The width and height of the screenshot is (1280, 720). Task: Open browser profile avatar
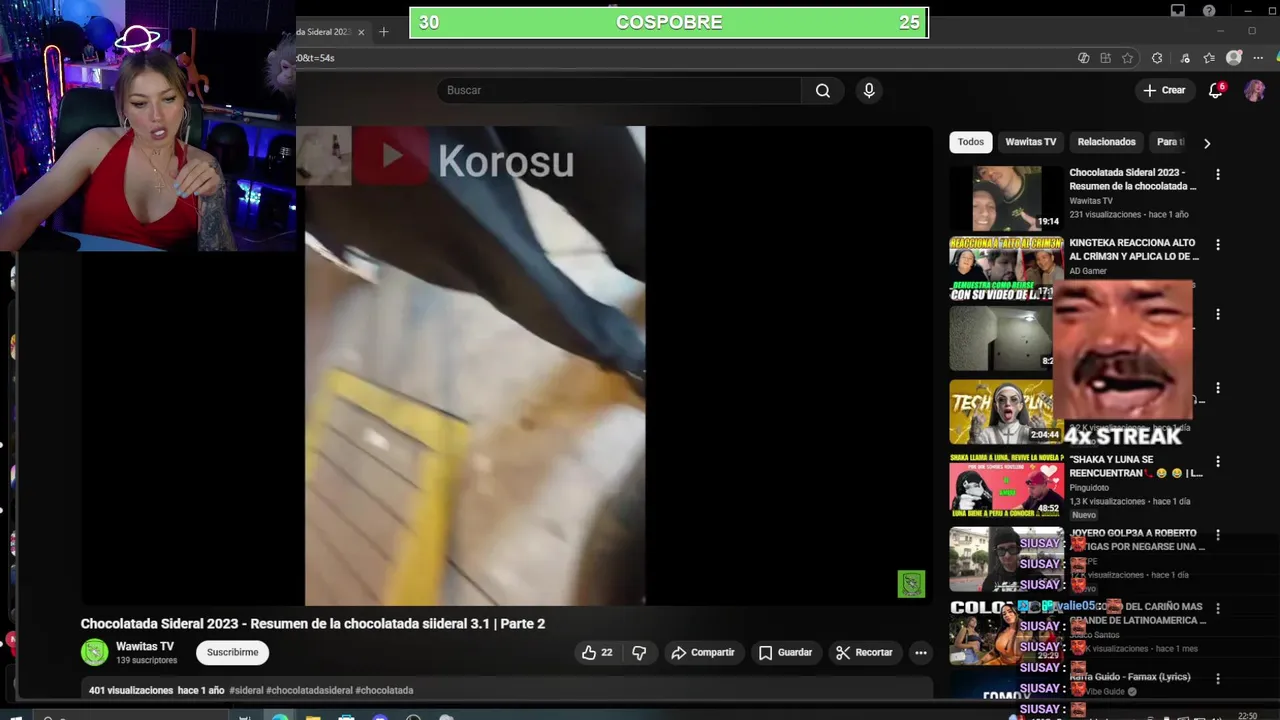[x=1234, y=58]
